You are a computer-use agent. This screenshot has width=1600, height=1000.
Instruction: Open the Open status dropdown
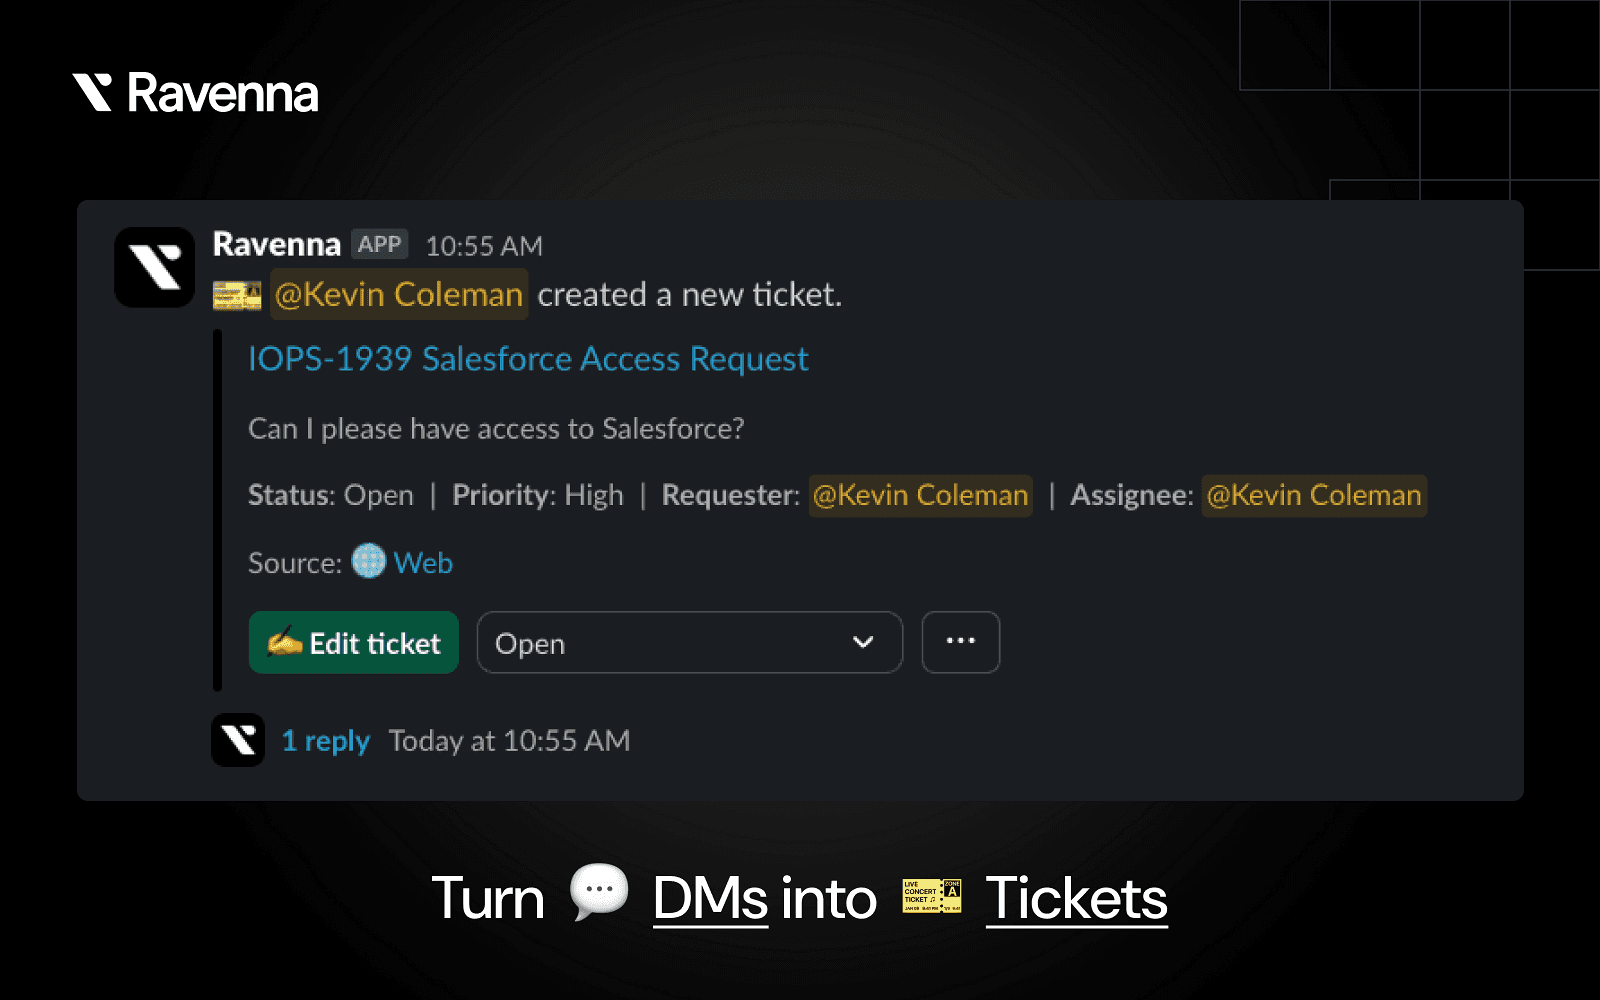pos(690,642)
